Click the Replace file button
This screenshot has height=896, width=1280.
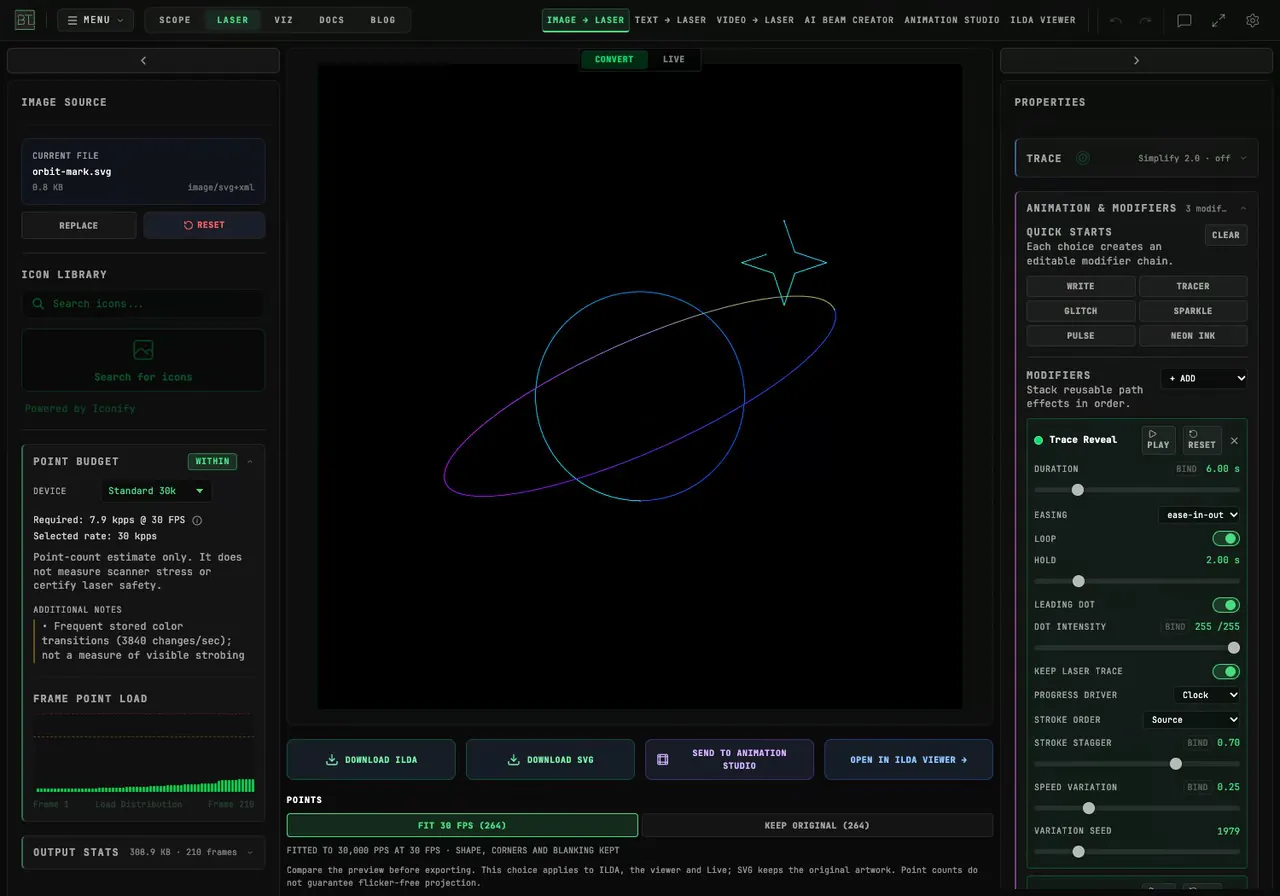coord(79,225)
